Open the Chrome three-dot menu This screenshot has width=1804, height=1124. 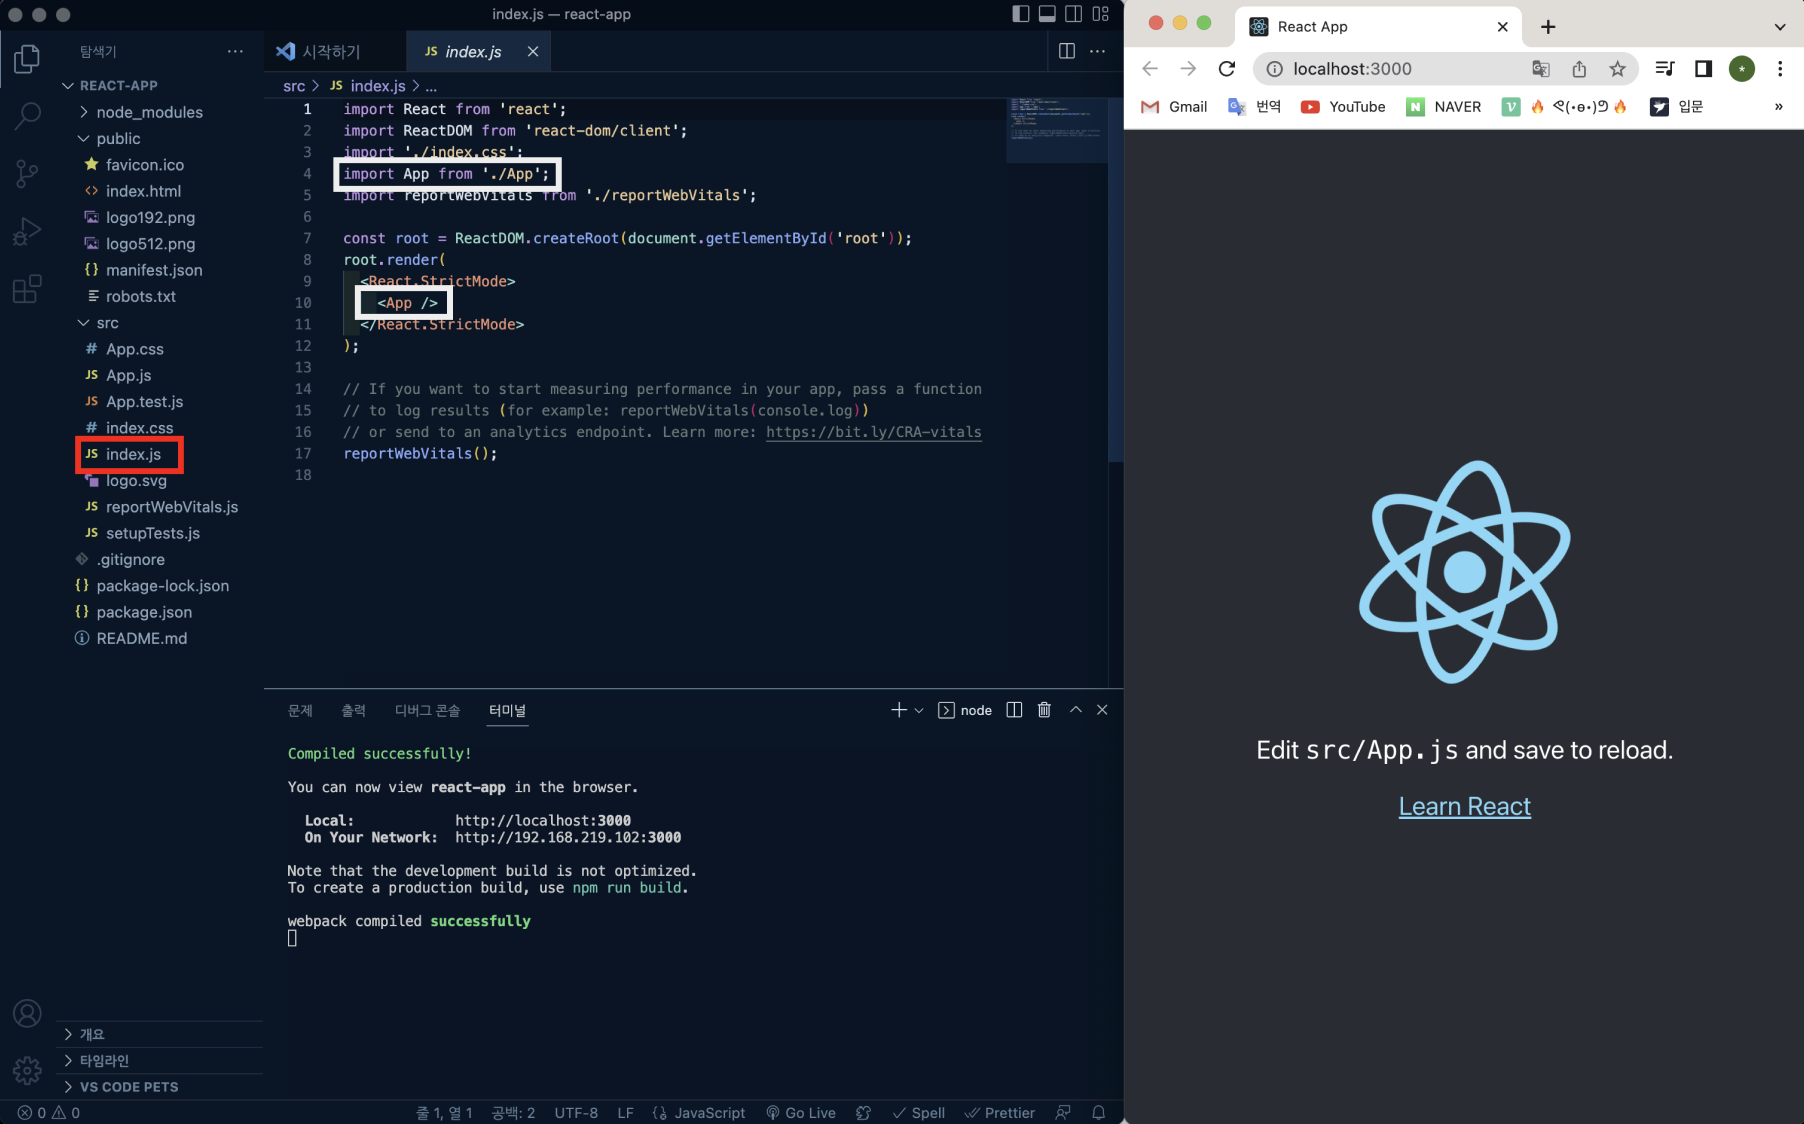pyautogui.click(x=1780, y=68)
